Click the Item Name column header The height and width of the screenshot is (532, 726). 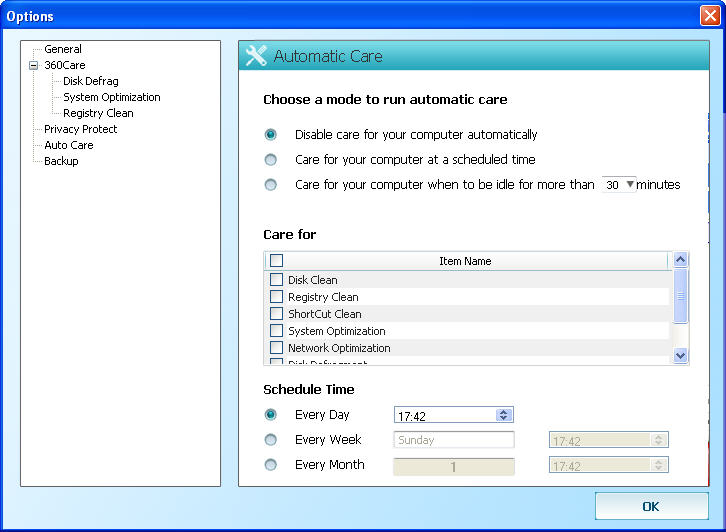(x=465, y=261)
